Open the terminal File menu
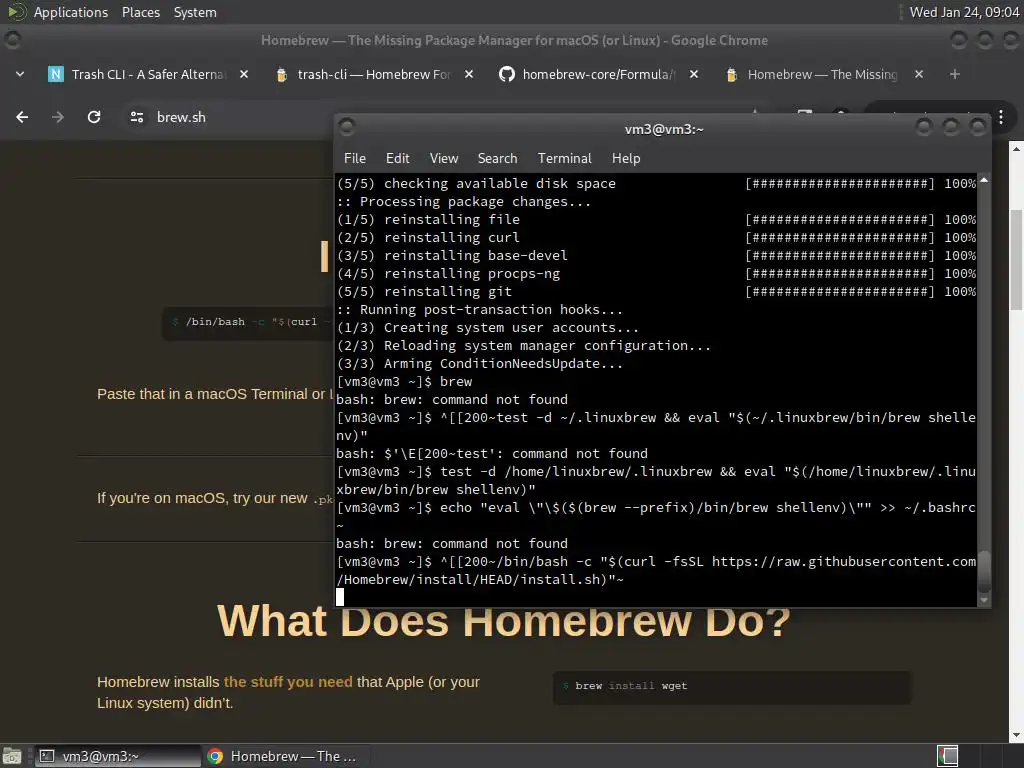The image size is (1024, 768). coord(355,158)
